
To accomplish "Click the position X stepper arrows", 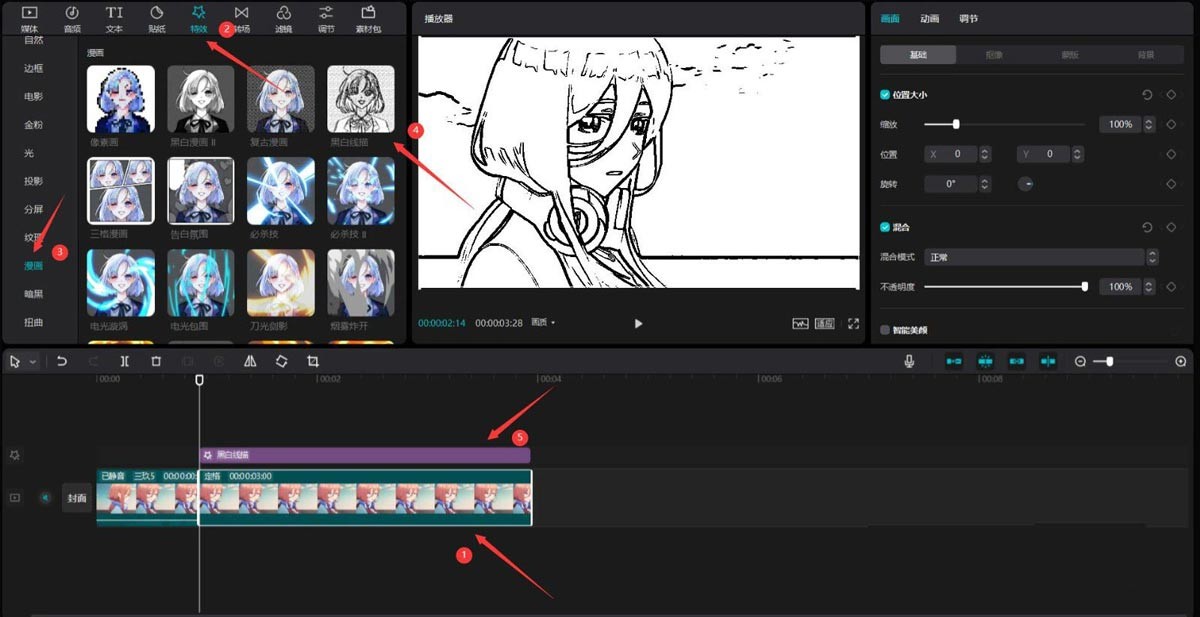I will click(985, 154).
